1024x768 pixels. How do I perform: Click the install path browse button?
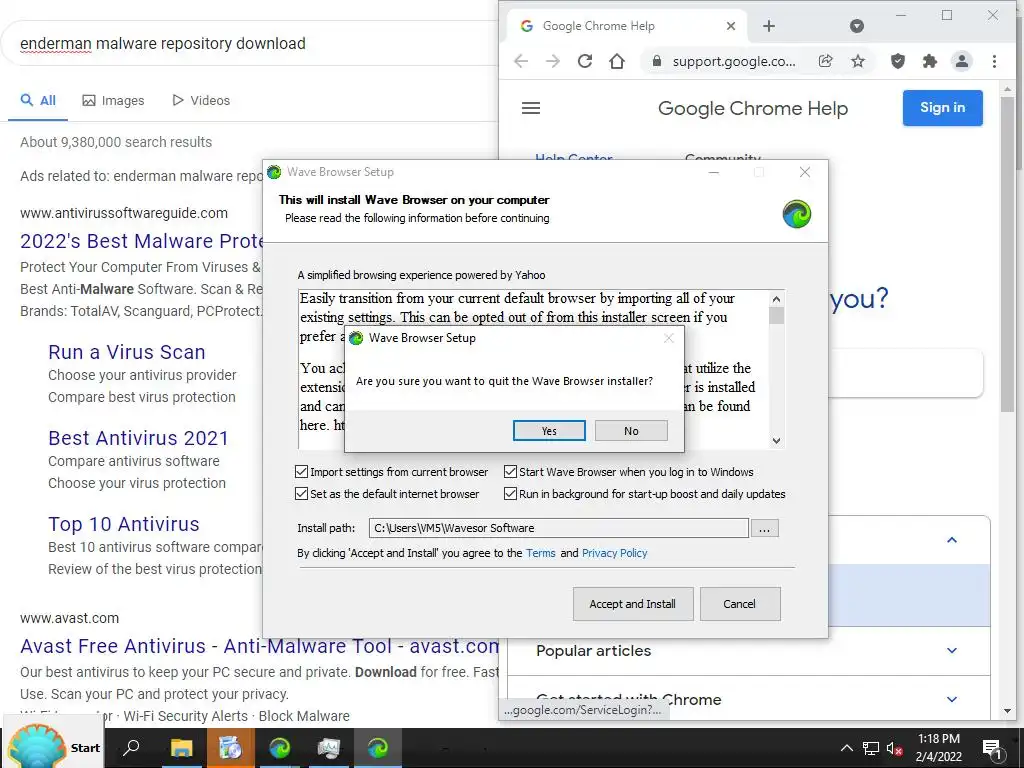(x=764, y=528)
